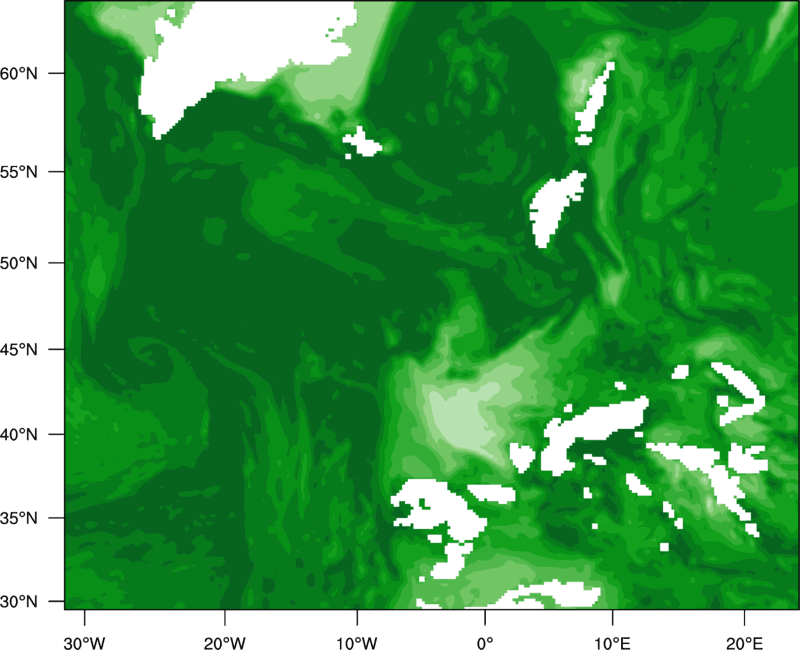The image size is (800, 650).
Task: Click the 45°N latitude label
Action: tap(19, 349)
